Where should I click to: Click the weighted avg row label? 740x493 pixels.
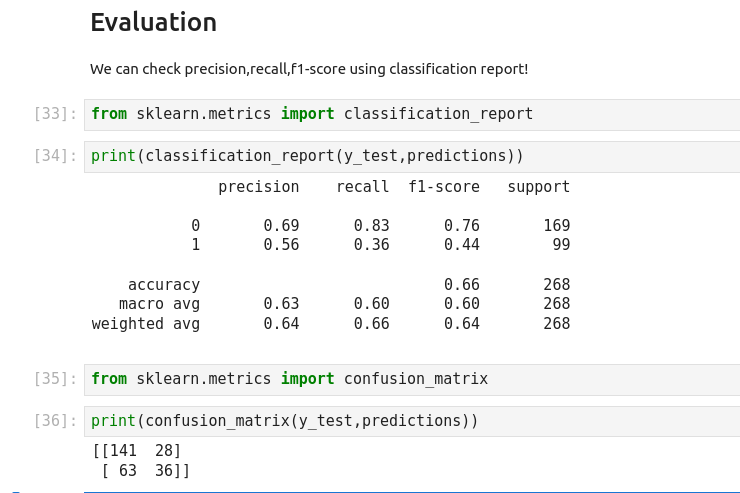[145, 324]
